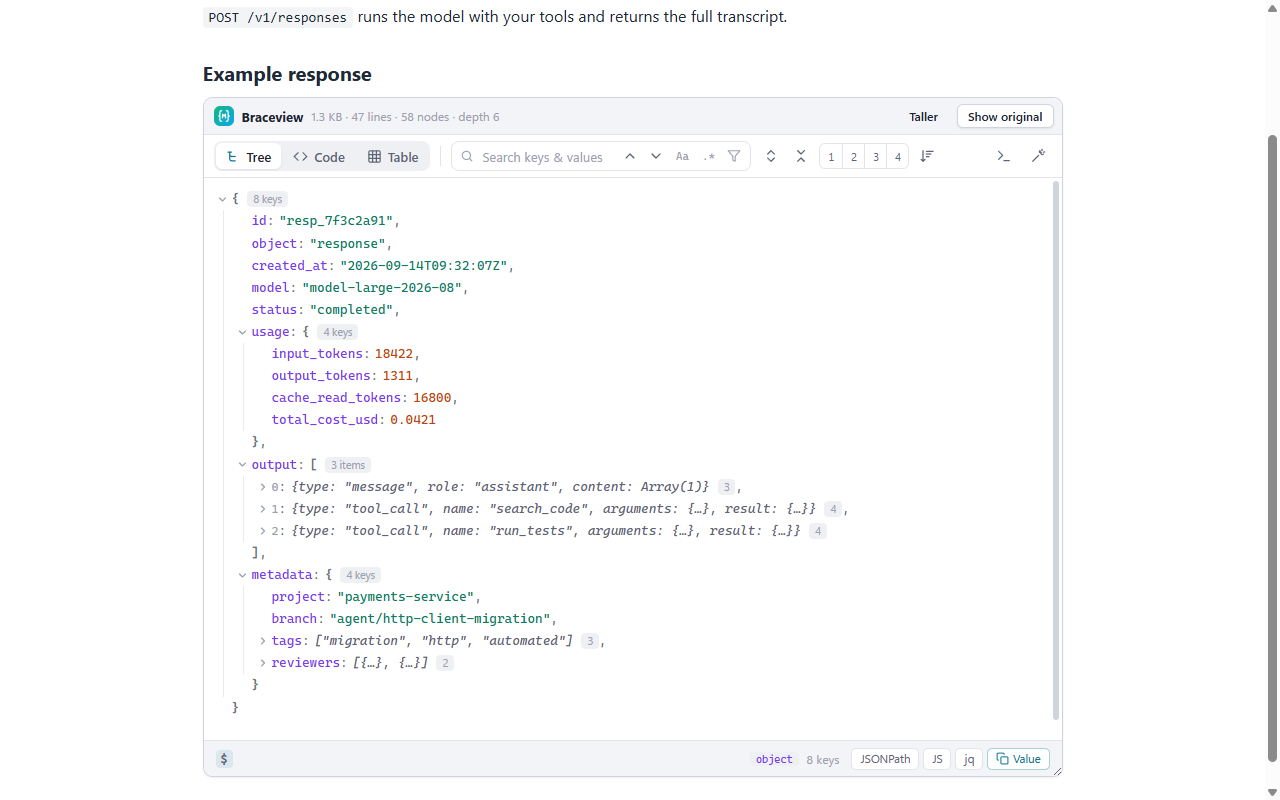Toggle regex search mode (.*)

click(708, 156)
